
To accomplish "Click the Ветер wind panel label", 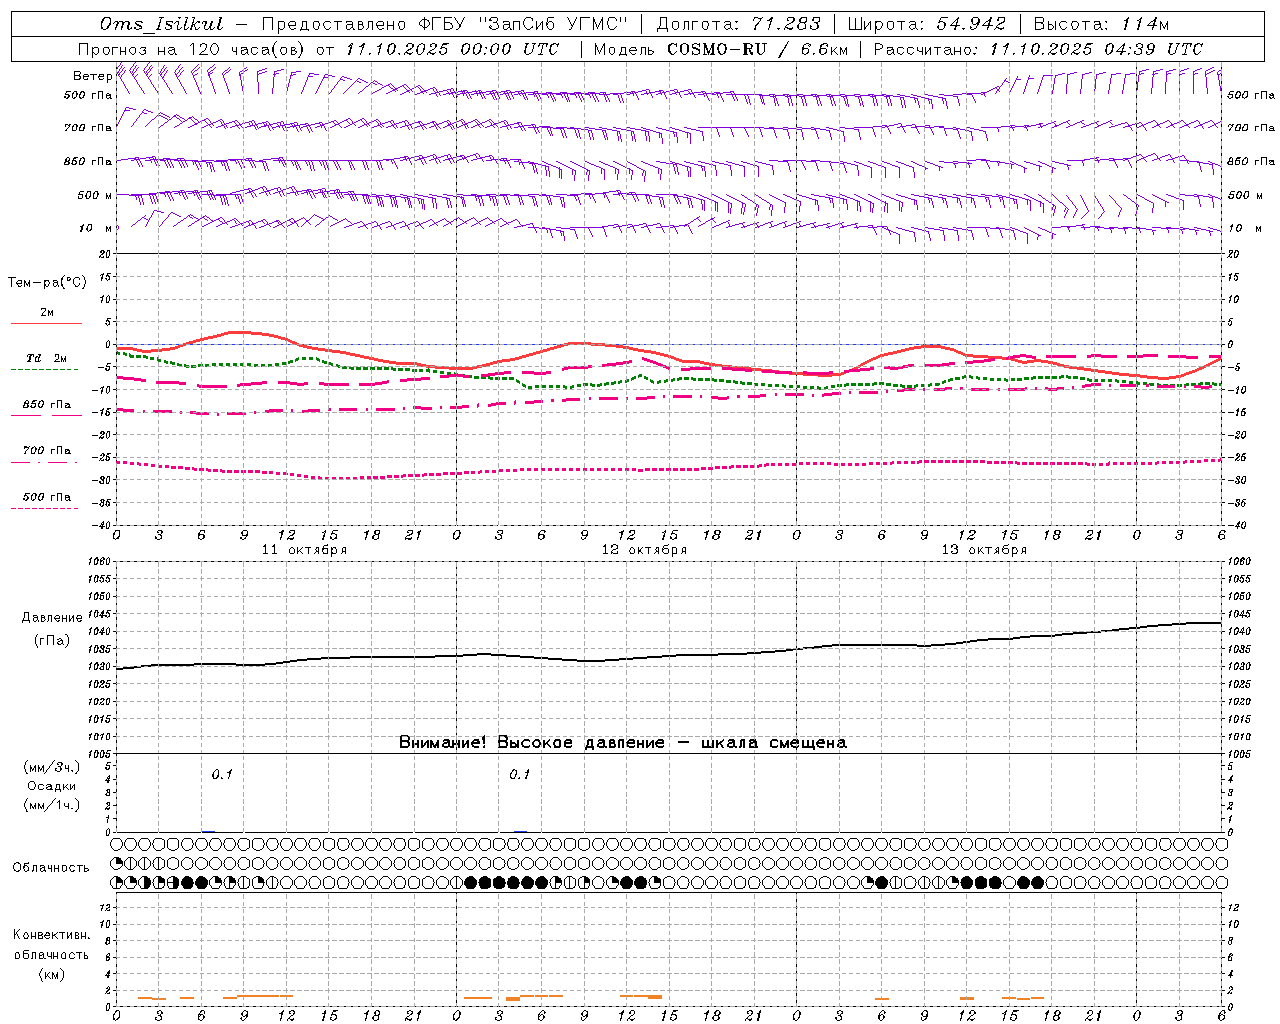I will point(92,76).
